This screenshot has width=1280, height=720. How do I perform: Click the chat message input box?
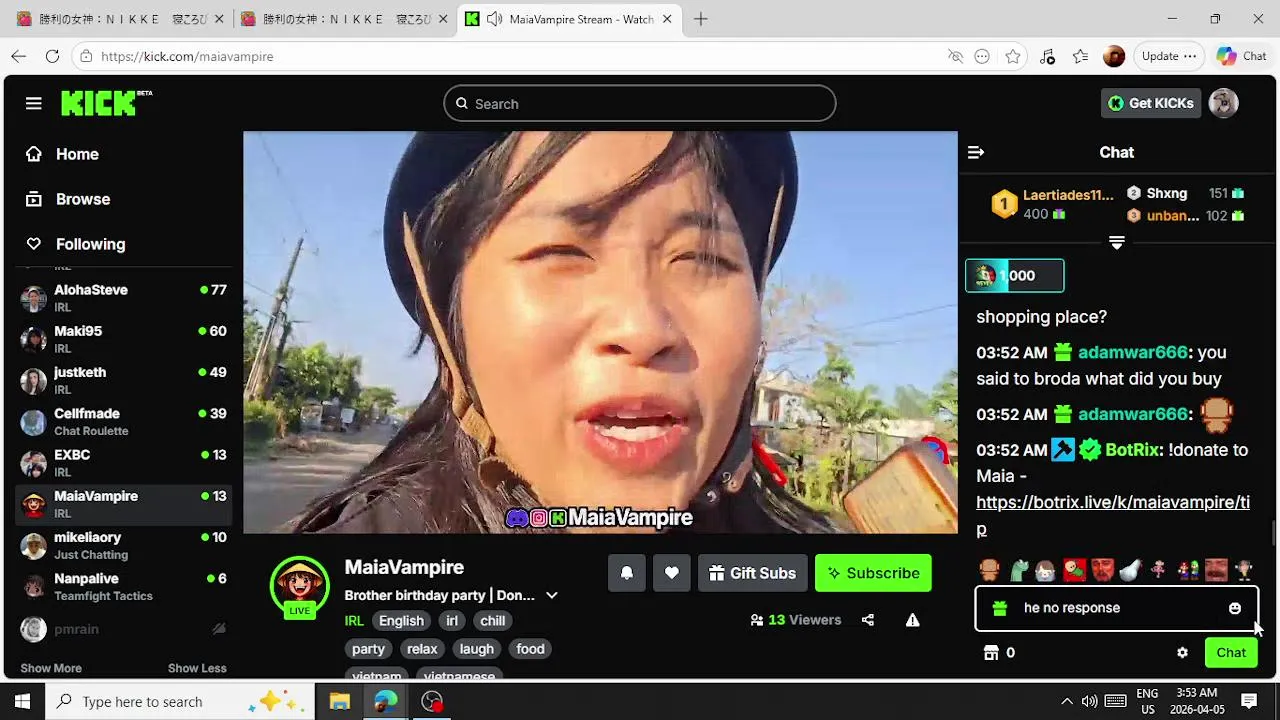click(1115, 608)
